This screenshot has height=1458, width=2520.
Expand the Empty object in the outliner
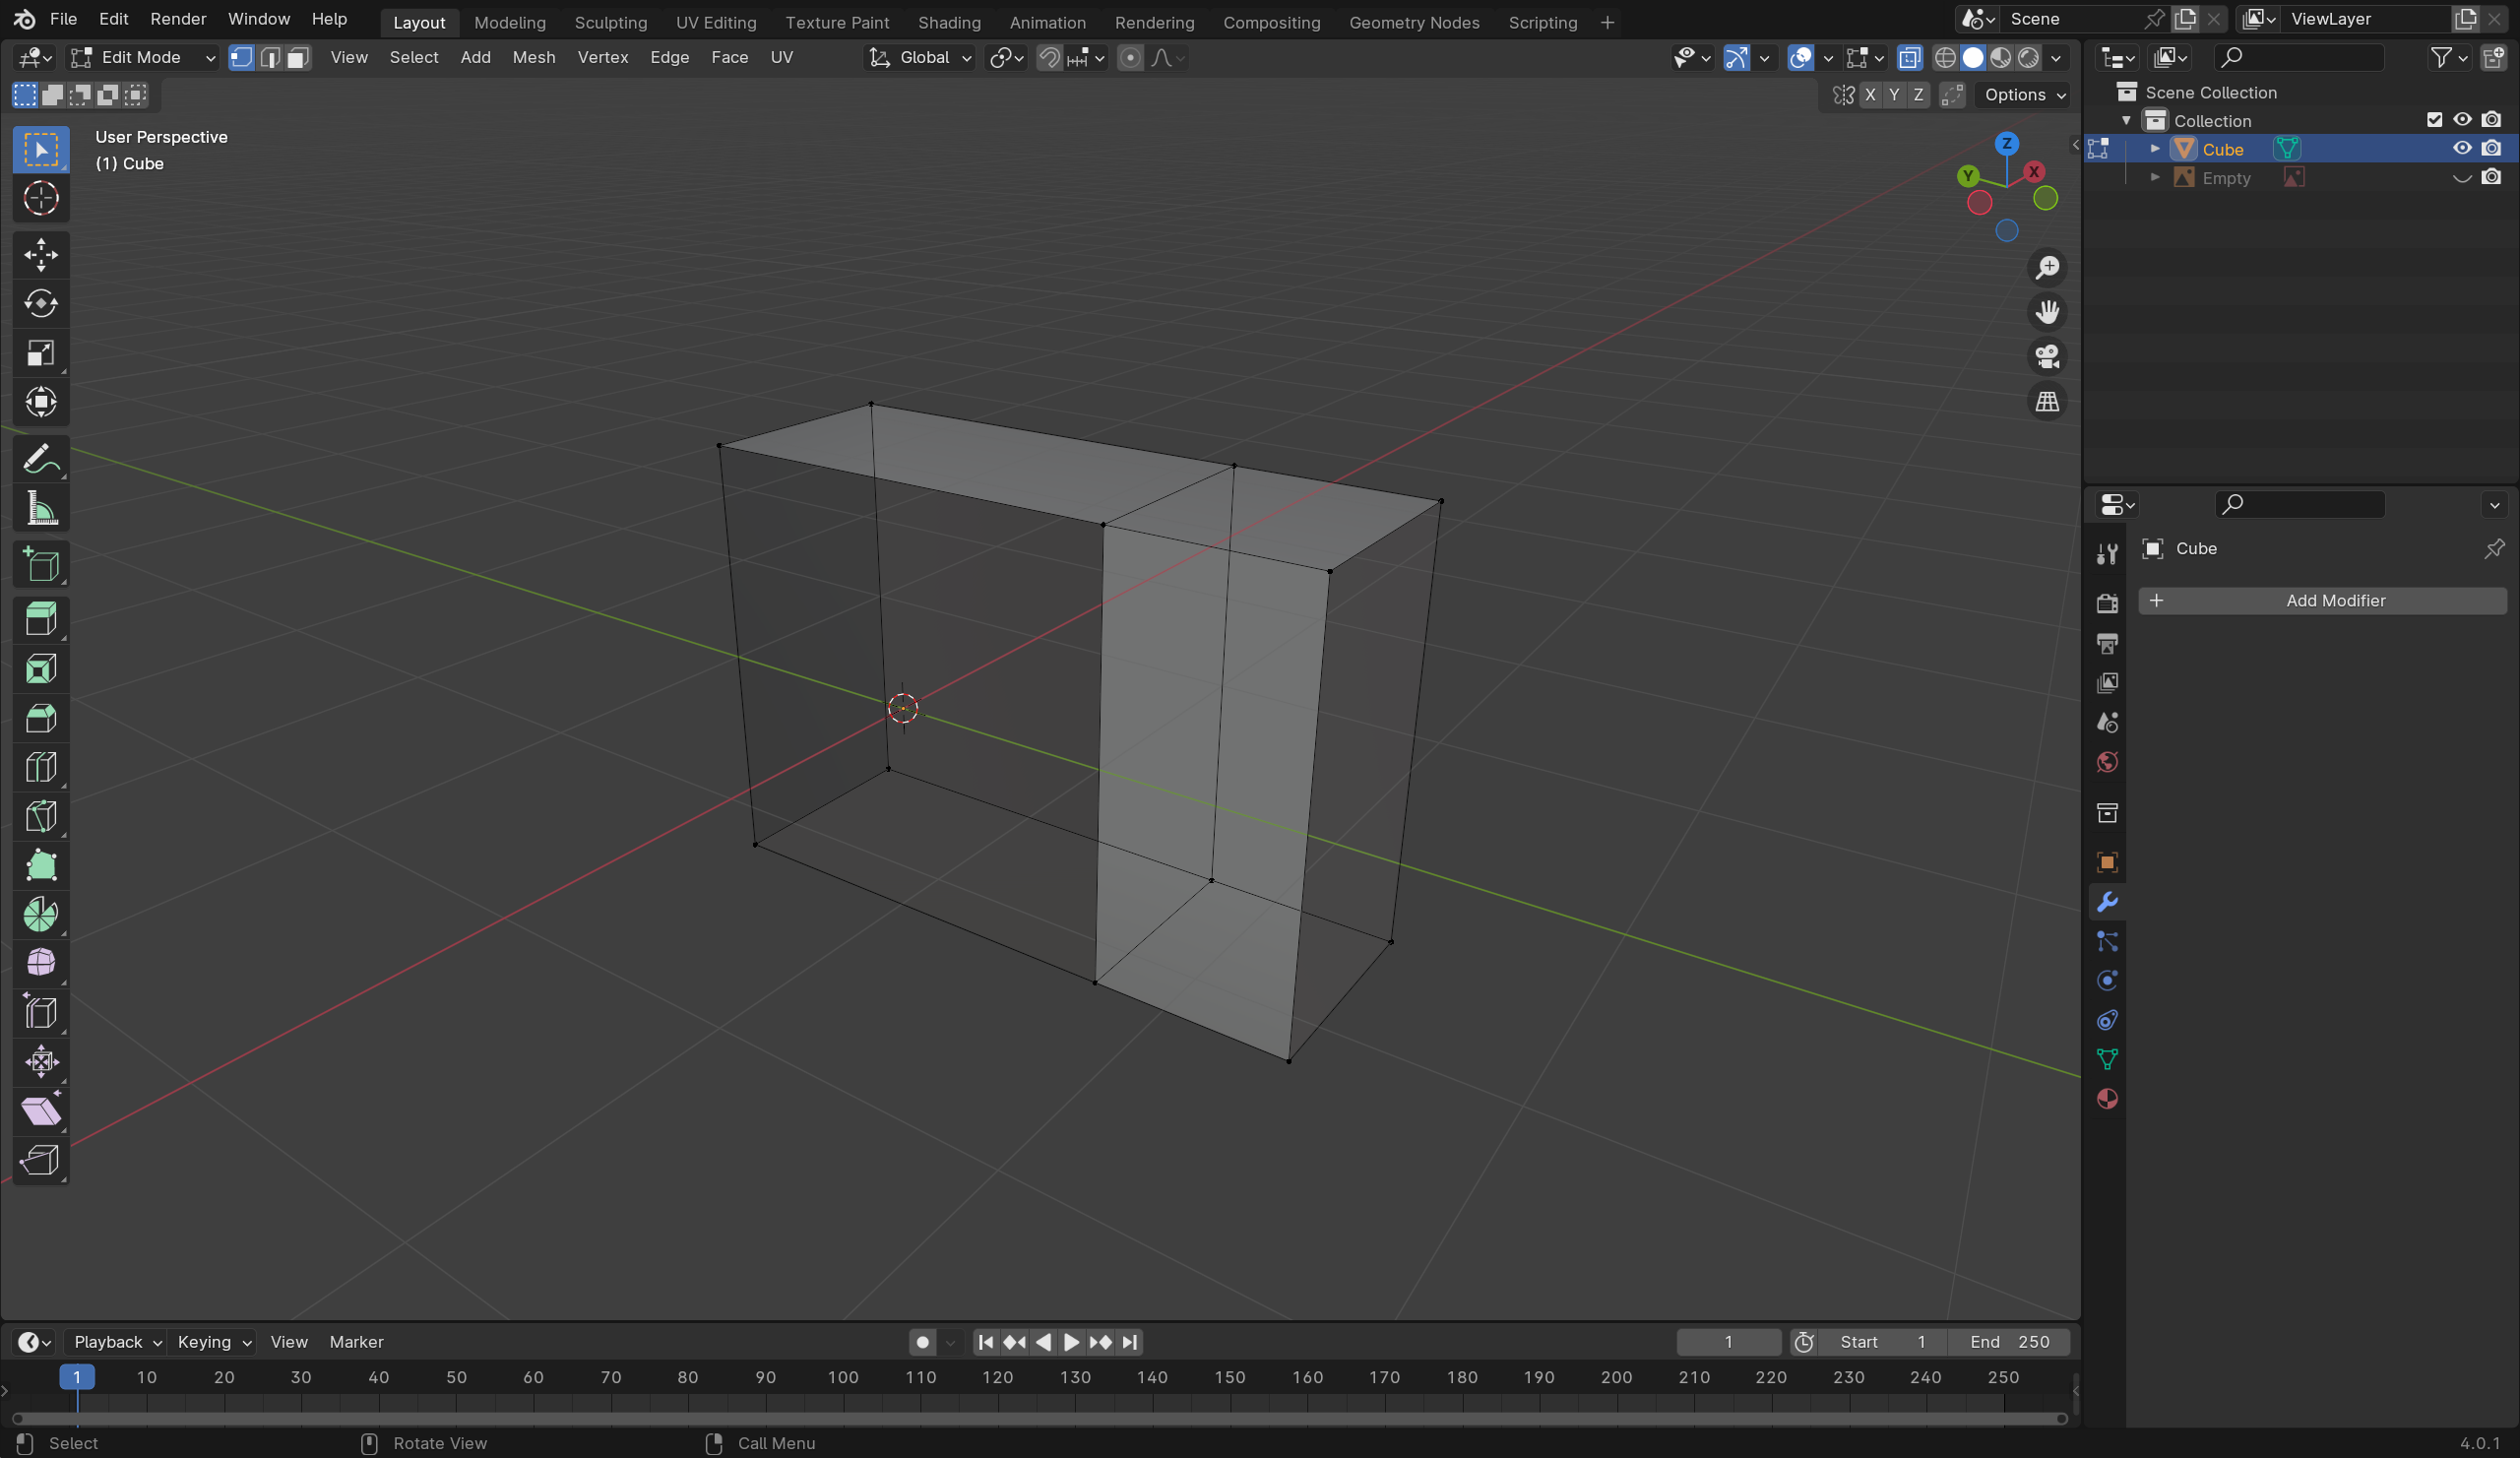pos(2155,178)
